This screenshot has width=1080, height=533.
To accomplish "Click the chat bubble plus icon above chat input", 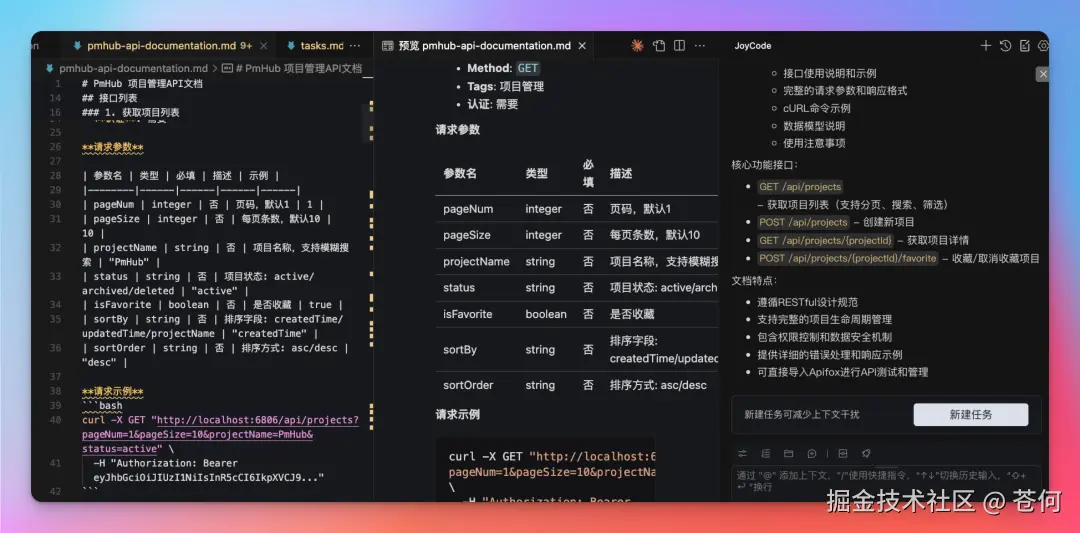I will click(x=812, y=453).
